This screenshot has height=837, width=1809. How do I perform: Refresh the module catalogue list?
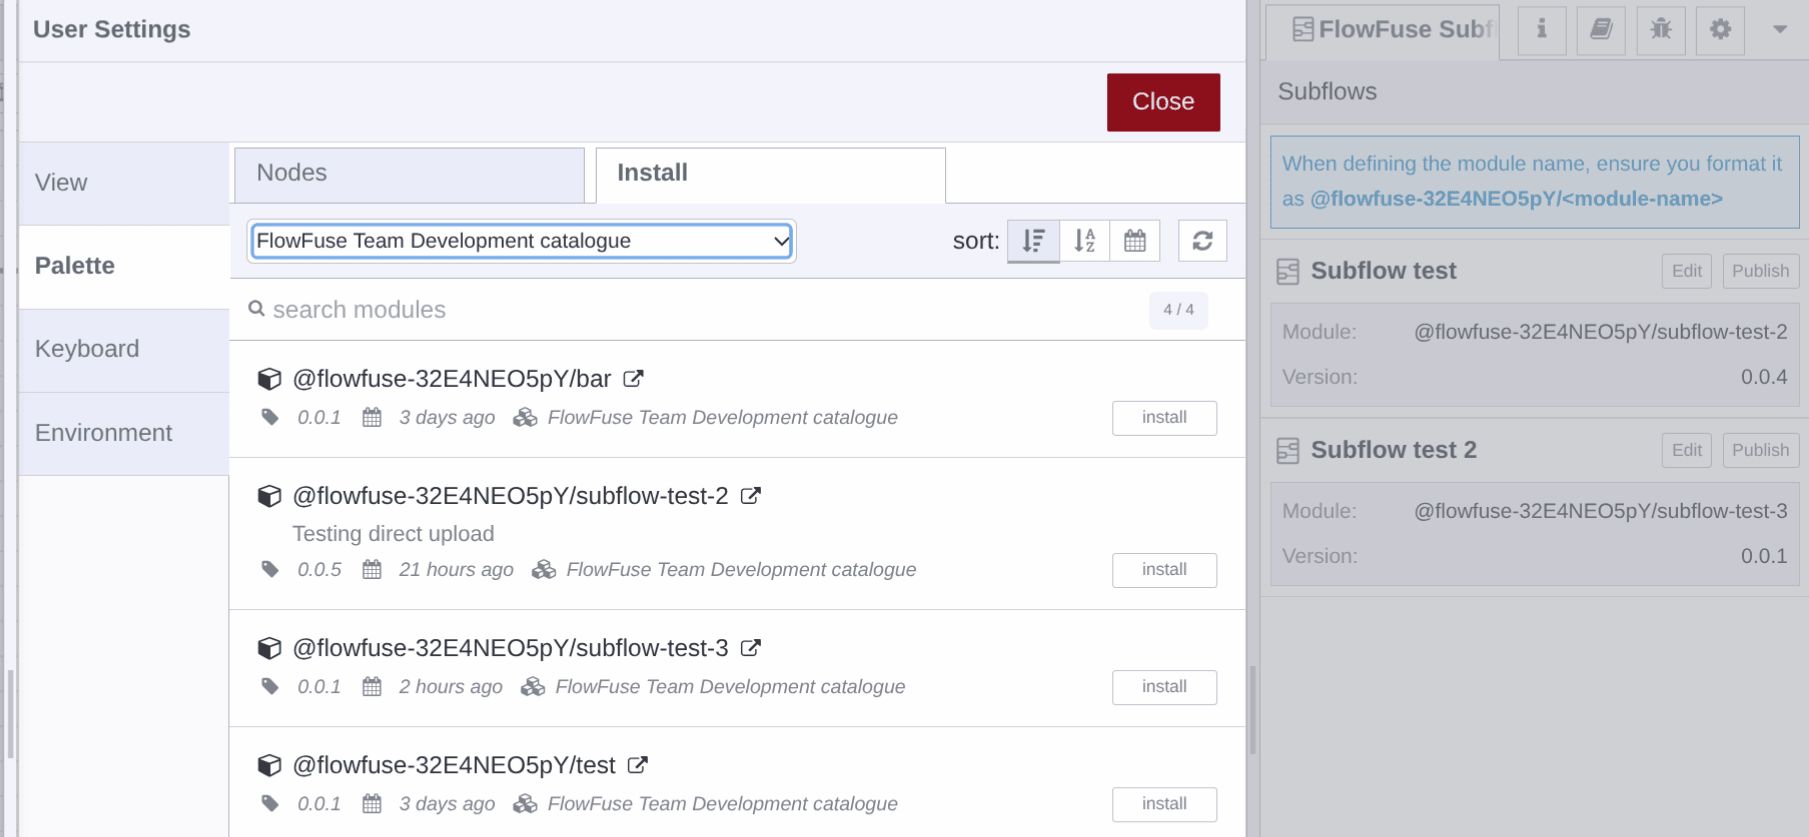click(x=1202, y=241)
